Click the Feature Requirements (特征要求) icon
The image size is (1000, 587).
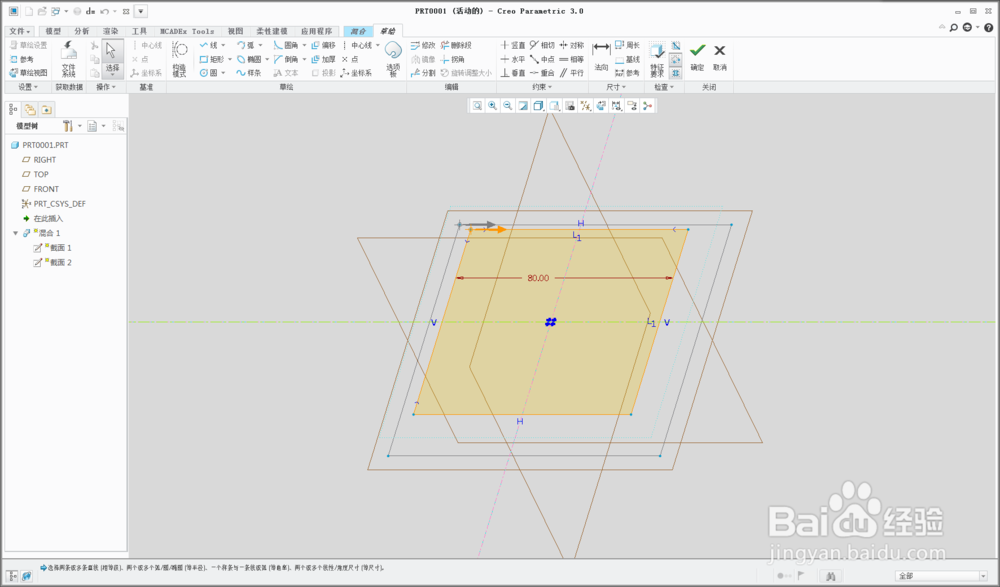657,59
